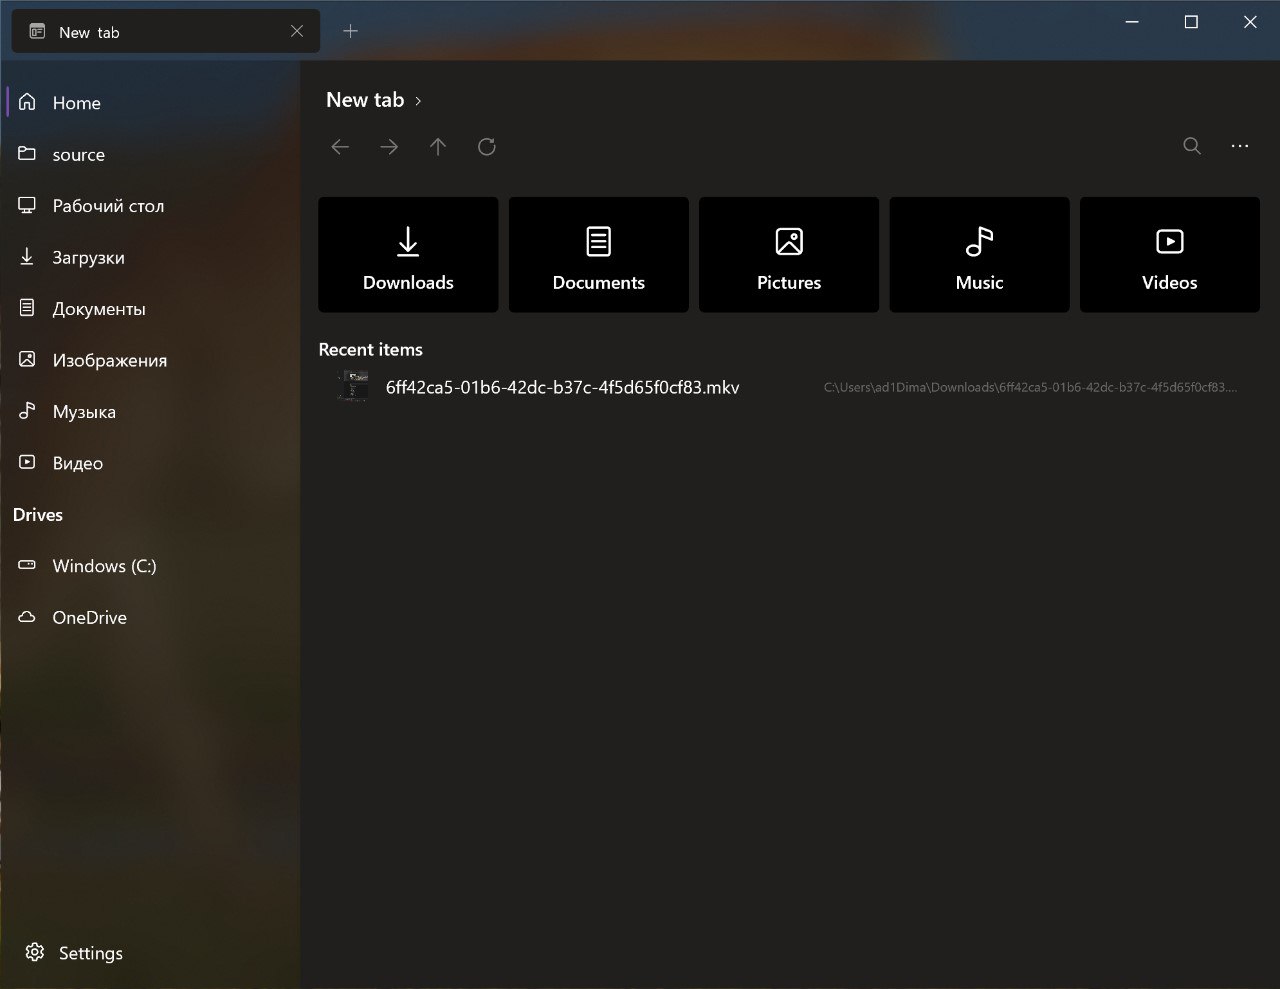The height and width of the screenshot is (989, 1280).
Task: Click the Recent items heading
Action: 370,349
